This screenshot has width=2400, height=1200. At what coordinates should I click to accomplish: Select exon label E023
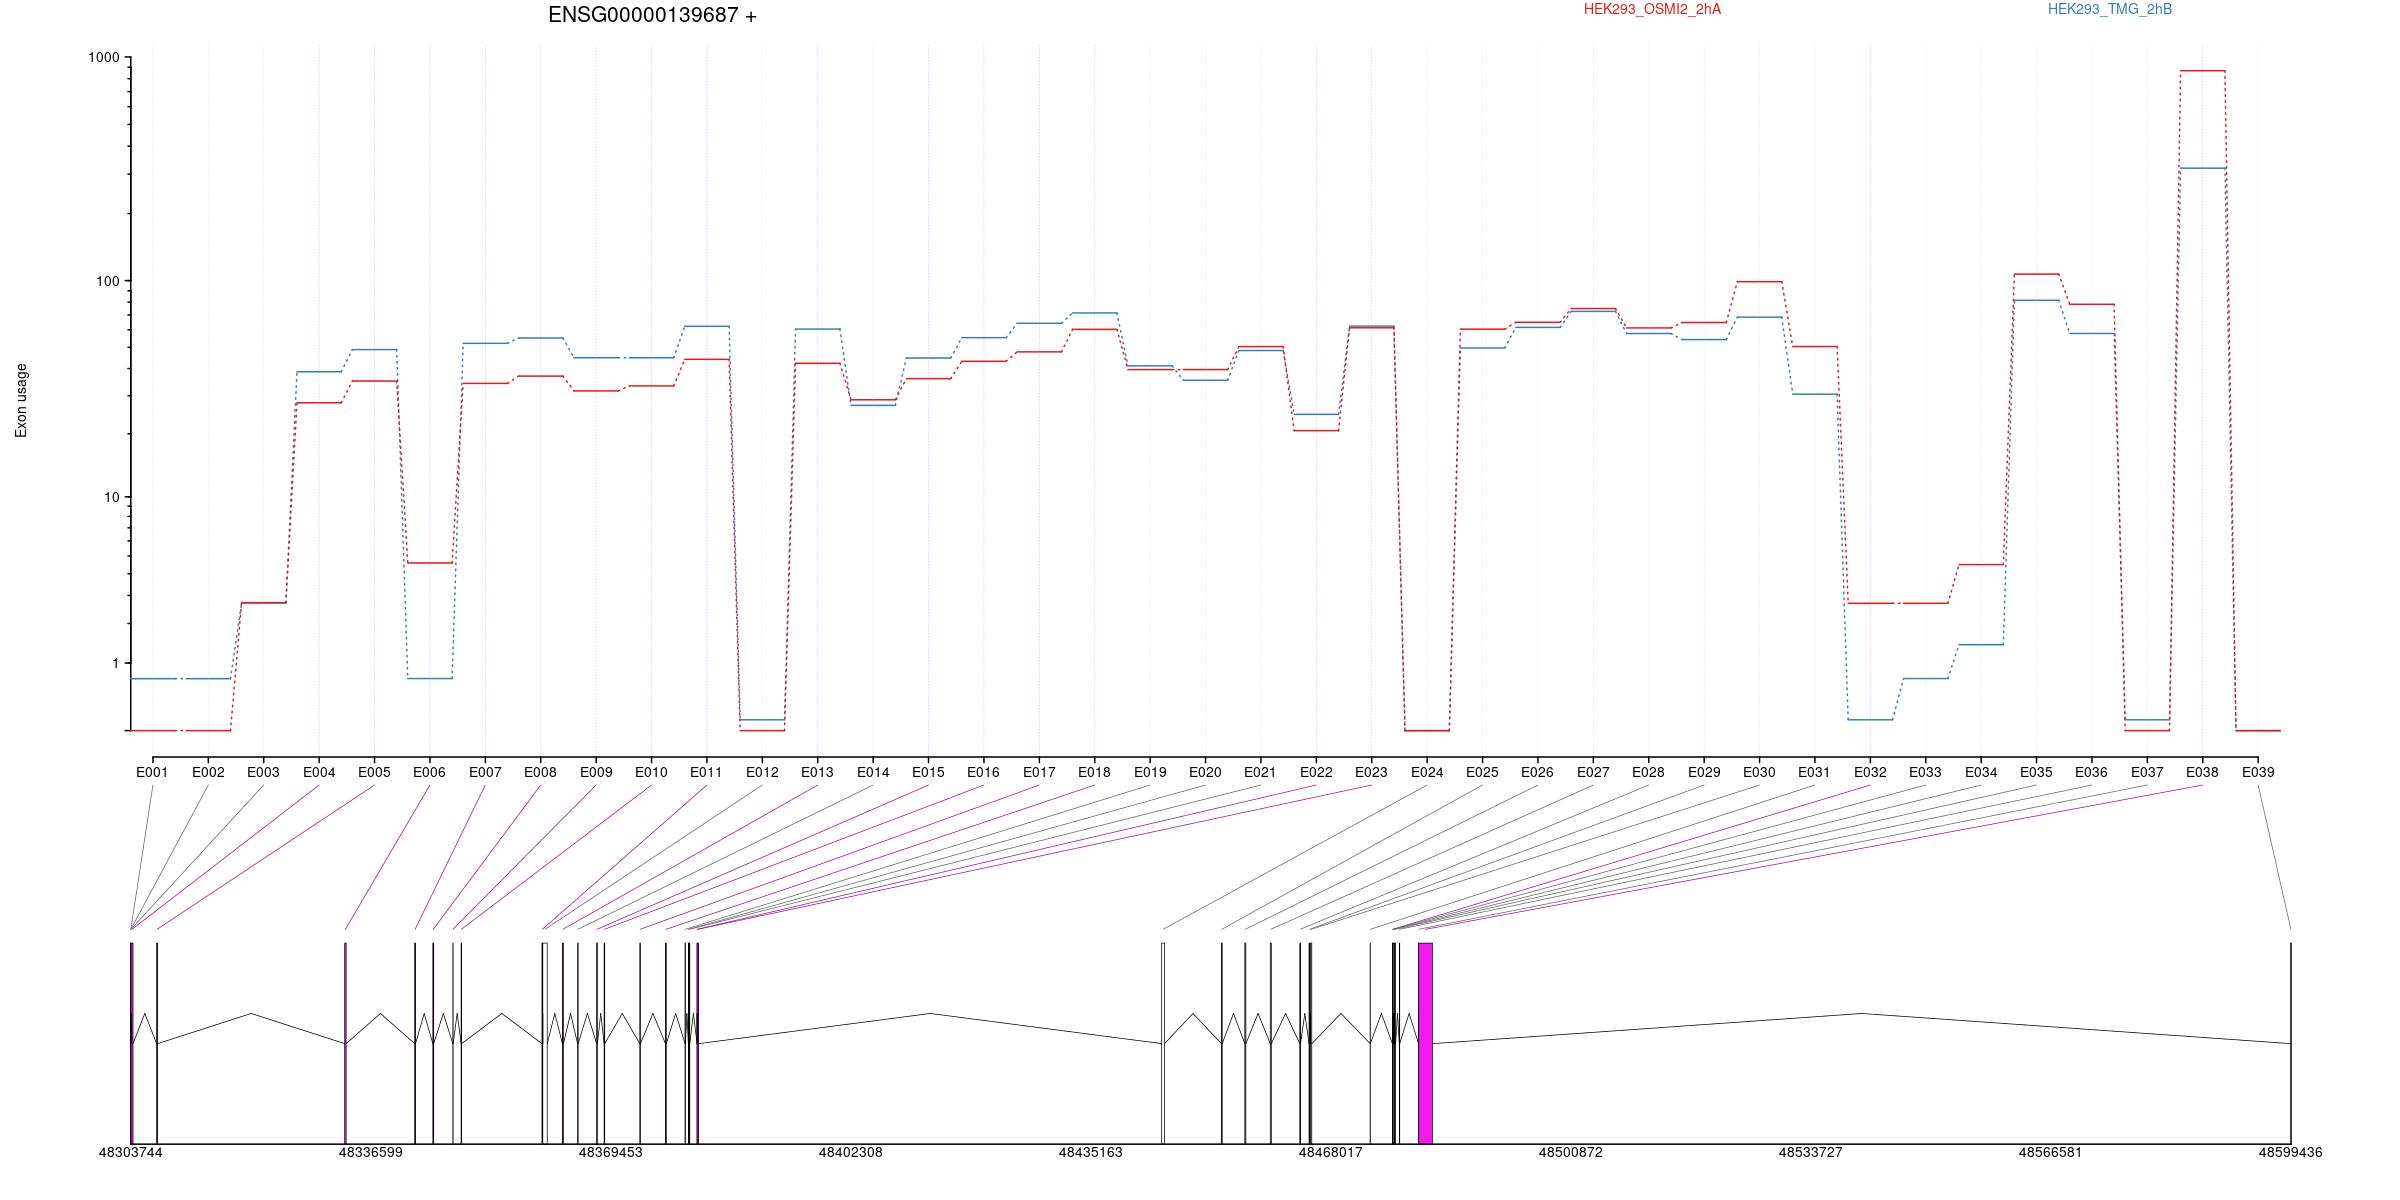pyautogui.click(x=1371, y=772)
